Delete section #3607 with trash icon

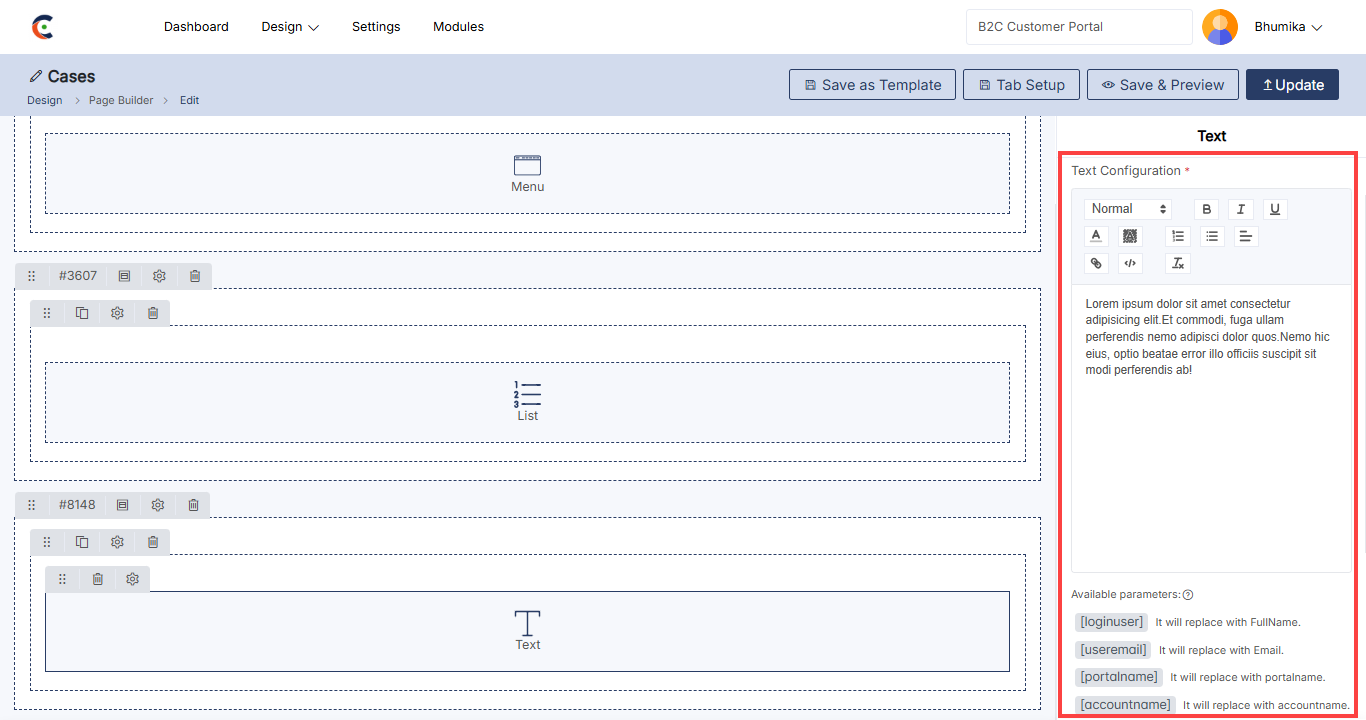tap(195, 276)
